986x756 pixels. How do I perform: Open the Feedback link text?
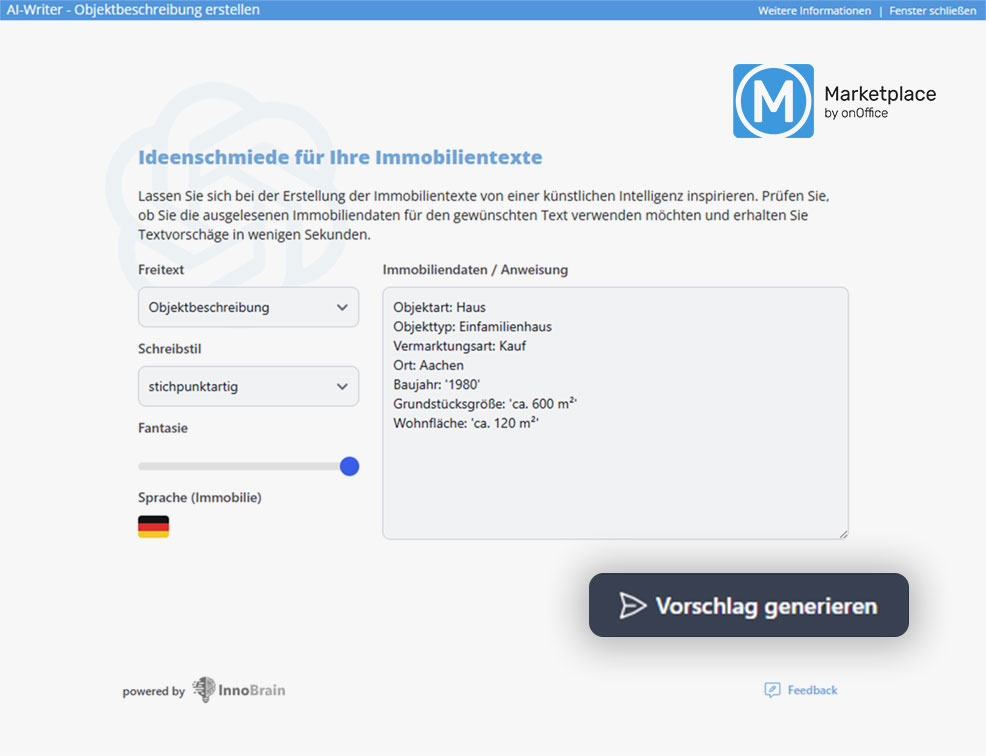tap(812, 690)
